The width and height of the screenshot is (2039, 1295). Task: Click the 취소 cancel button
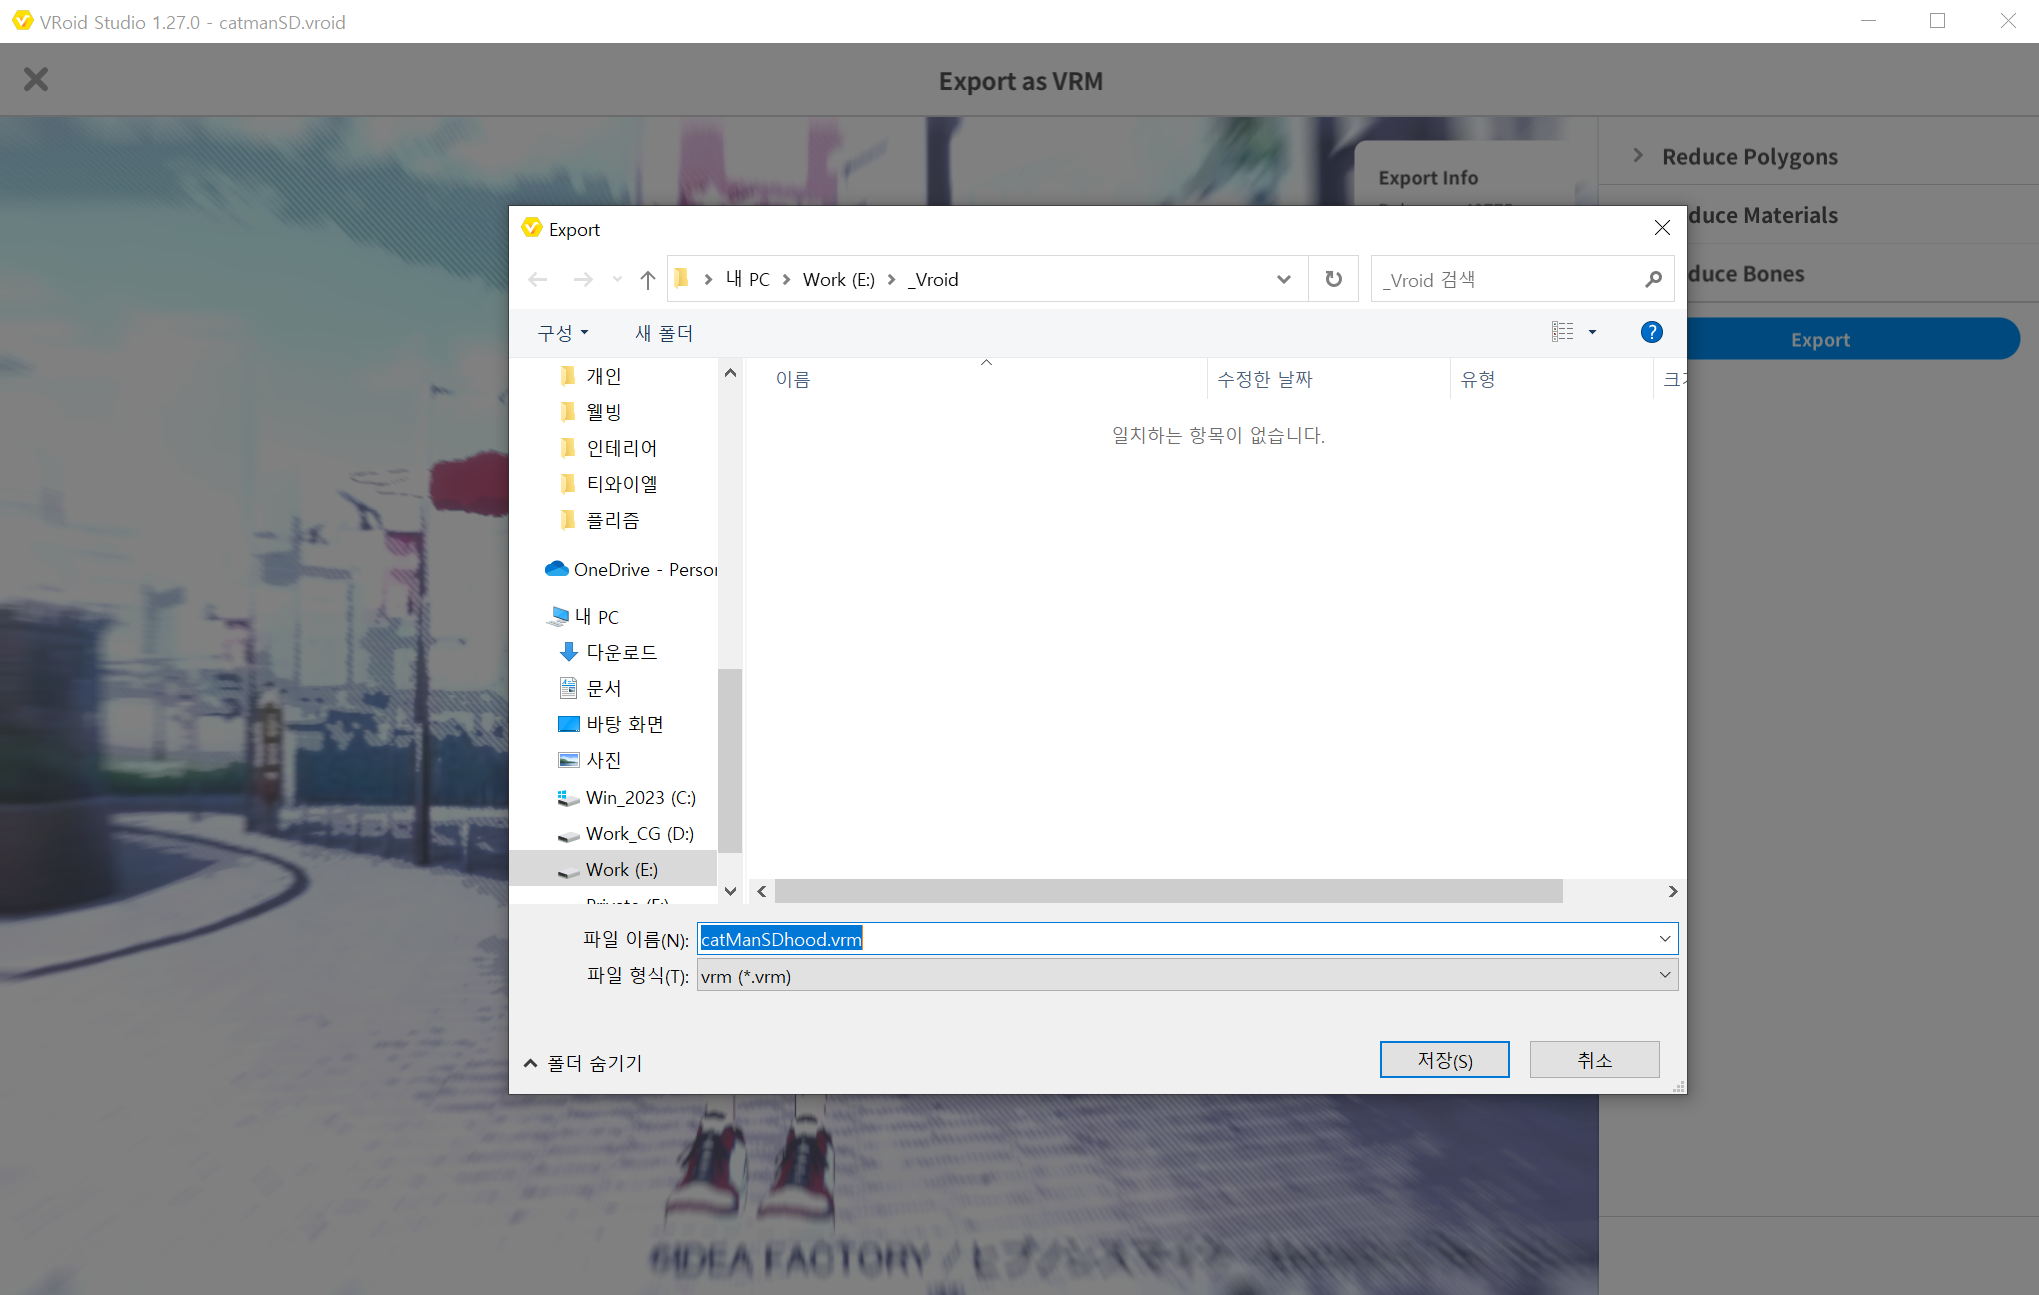click(1594, 1060)
